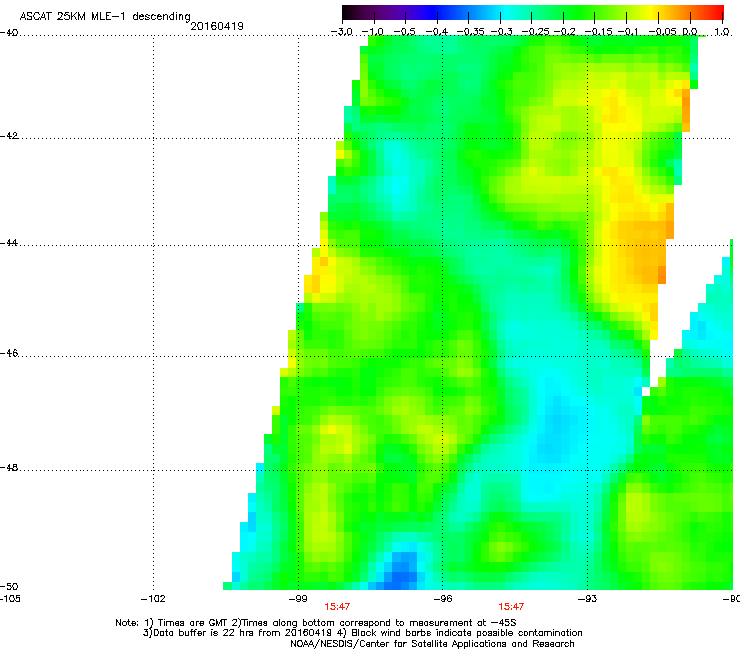Click the colorbar label -0.4

point(437,32)
